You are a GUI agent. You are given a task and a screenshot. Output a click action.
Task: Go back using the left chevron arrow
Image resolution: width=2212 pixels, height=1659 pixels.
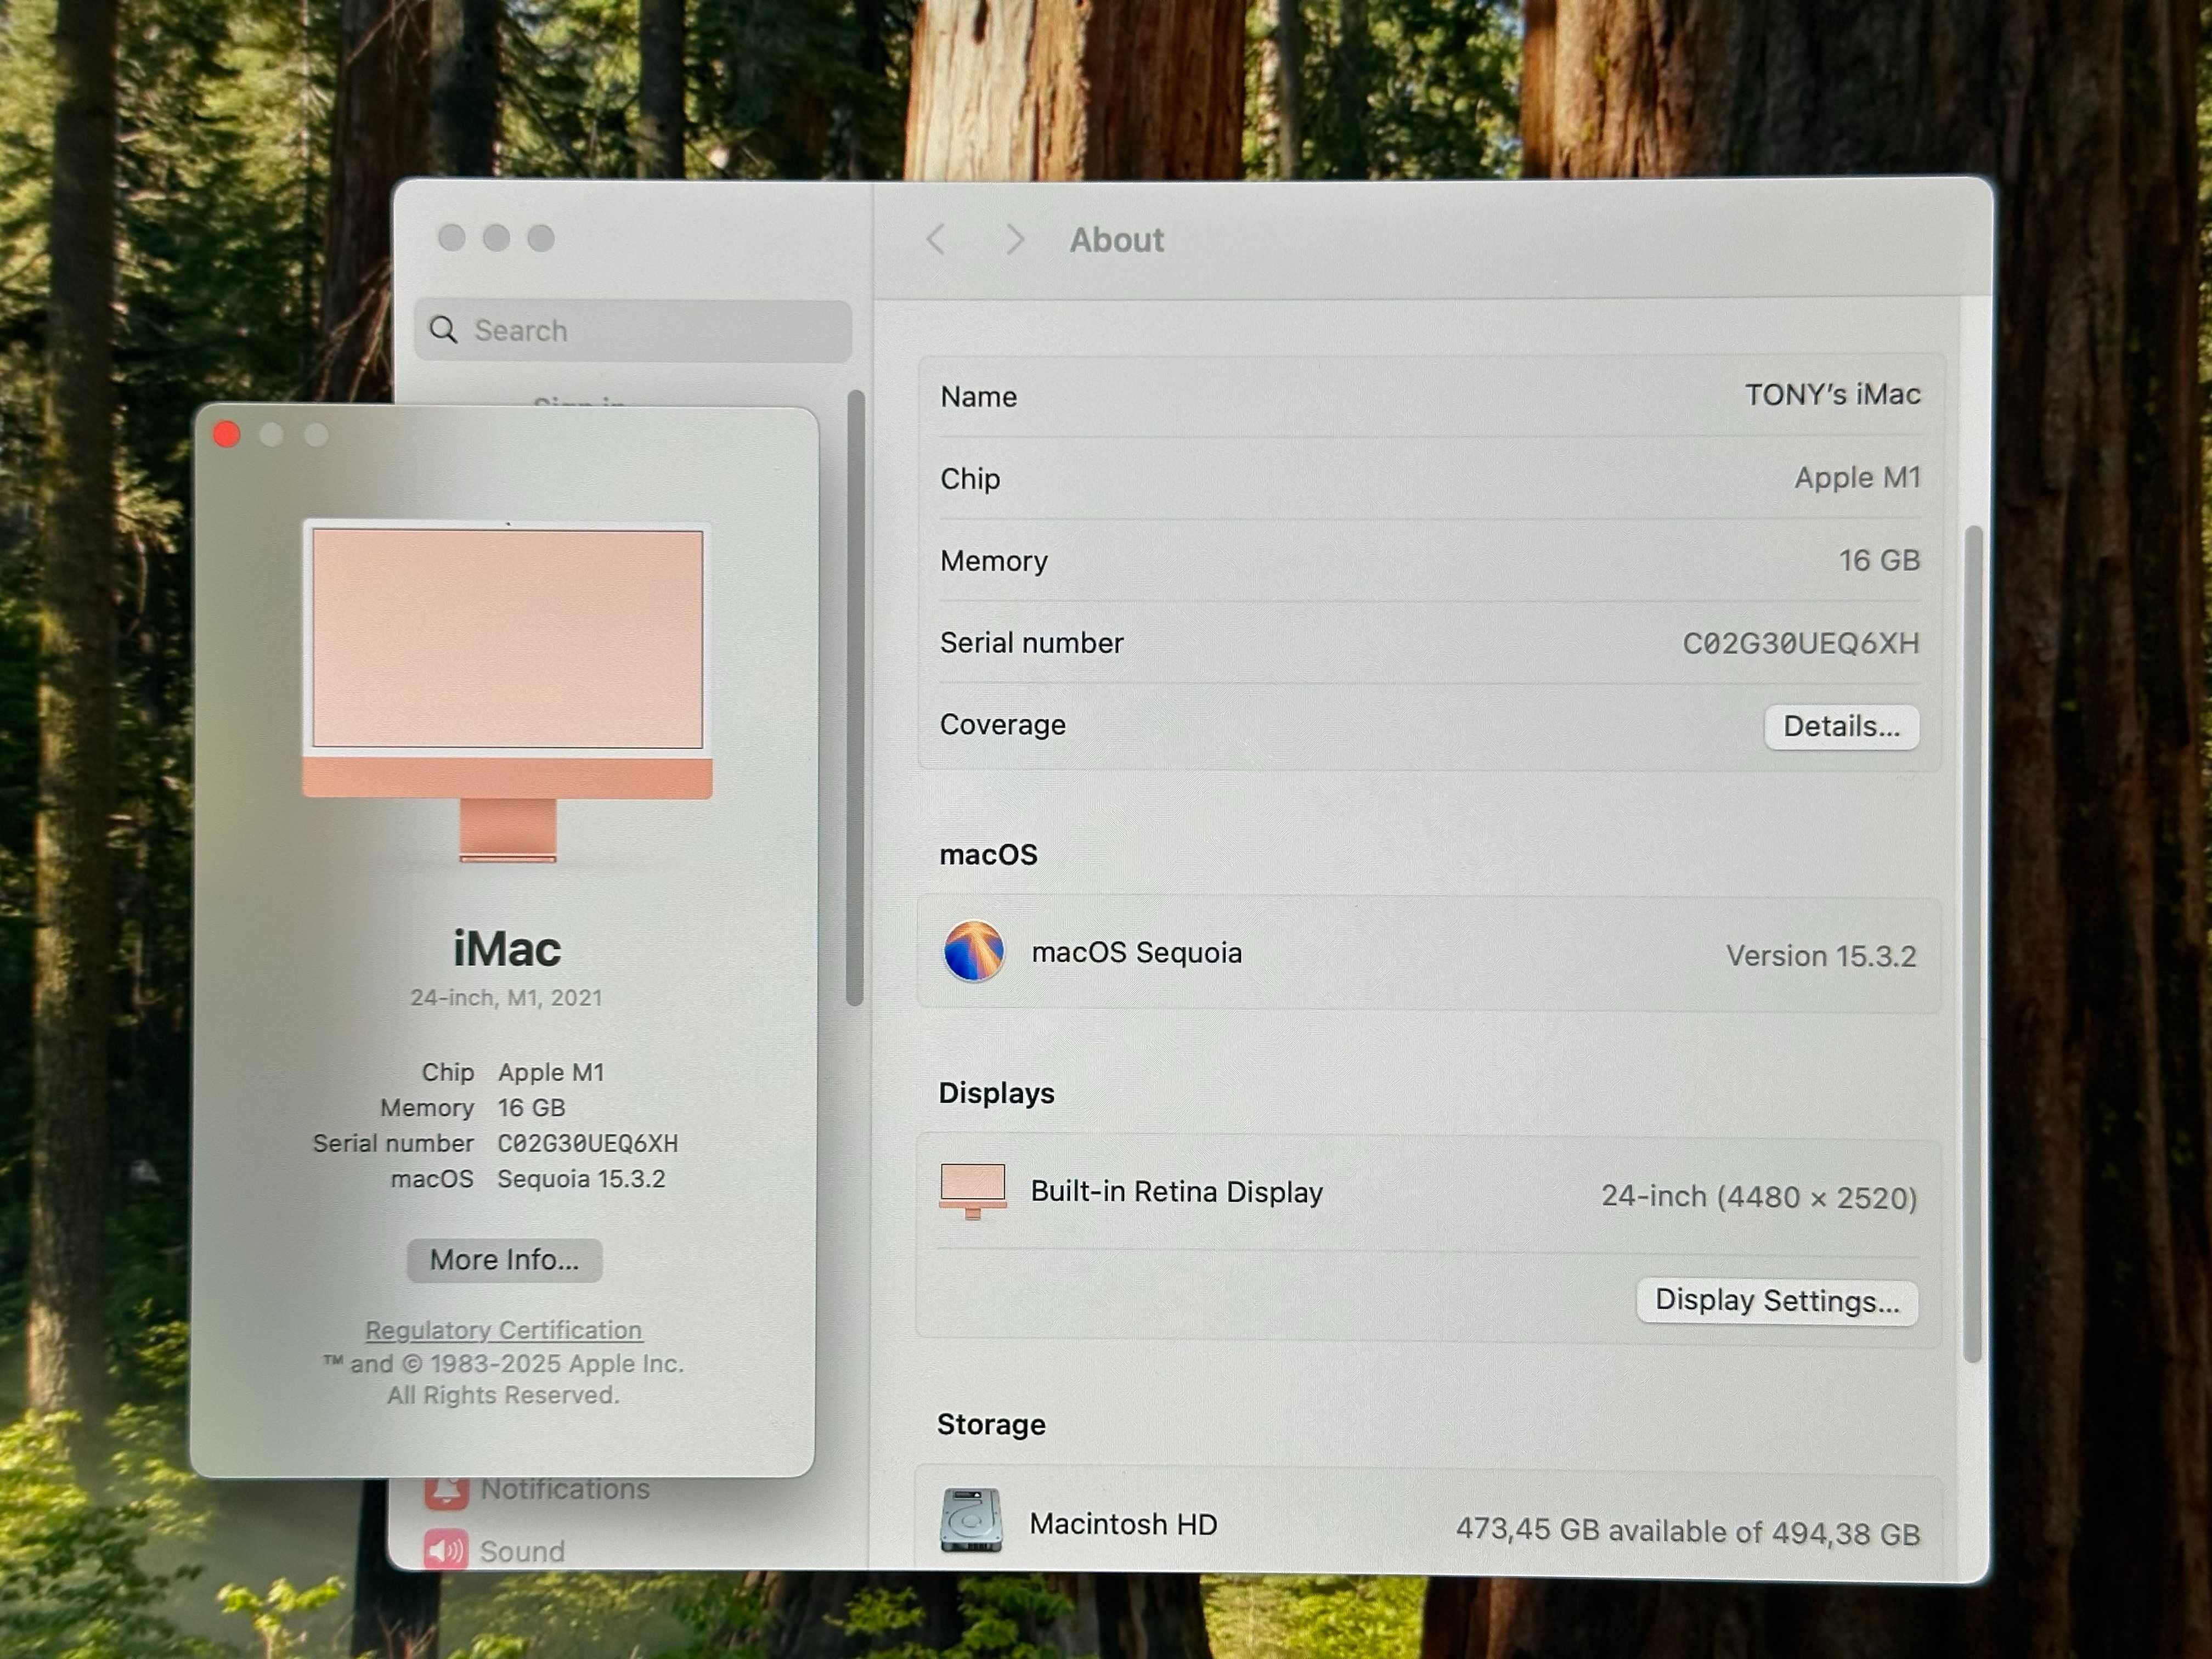click(936, 239)
